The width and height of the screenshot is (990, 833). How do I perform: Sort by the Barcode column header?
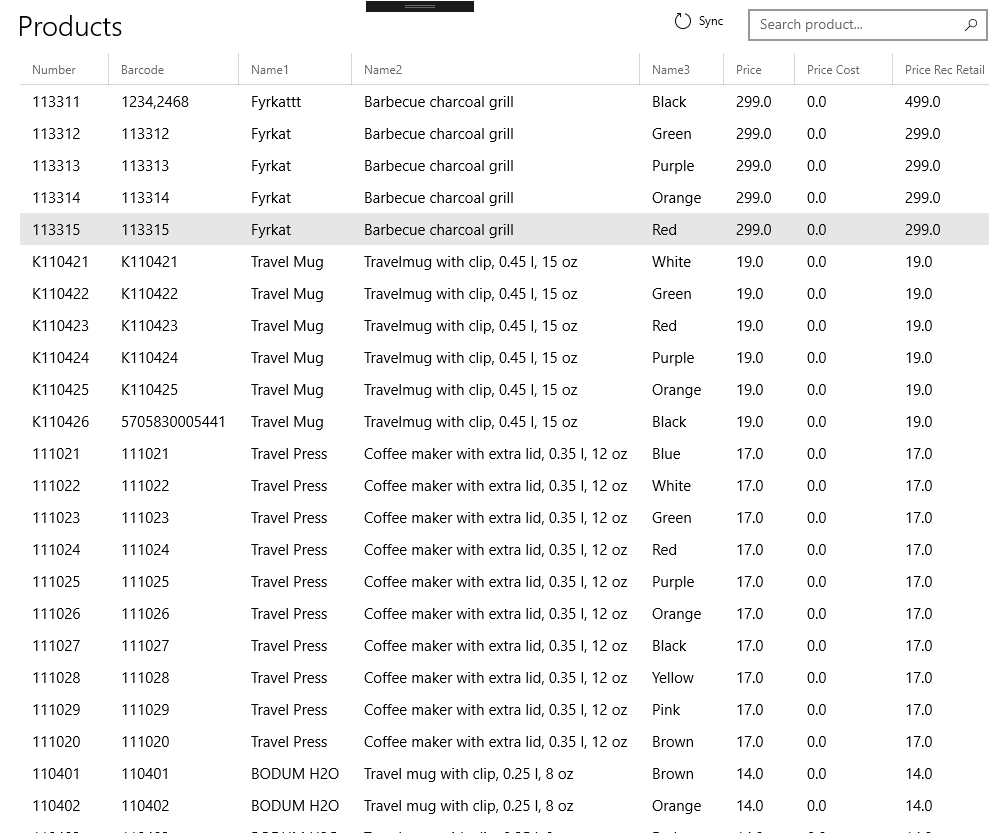click(142, 70)
